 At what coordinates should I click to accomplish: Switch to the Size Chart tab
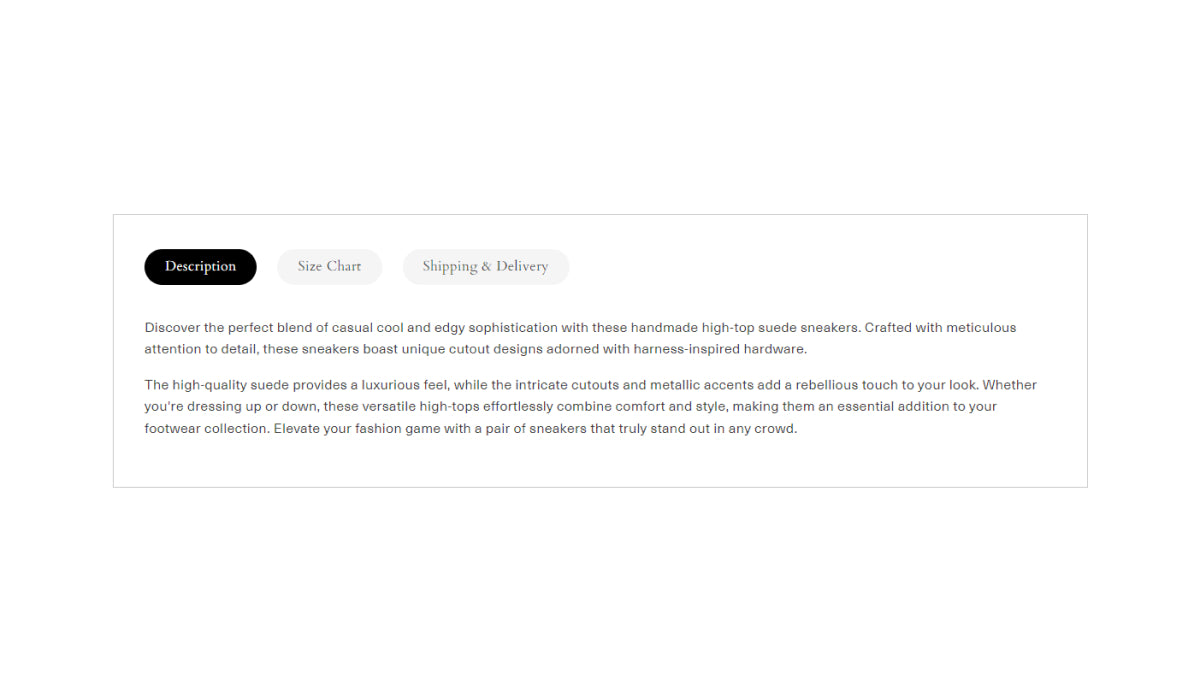pos(330,267)
